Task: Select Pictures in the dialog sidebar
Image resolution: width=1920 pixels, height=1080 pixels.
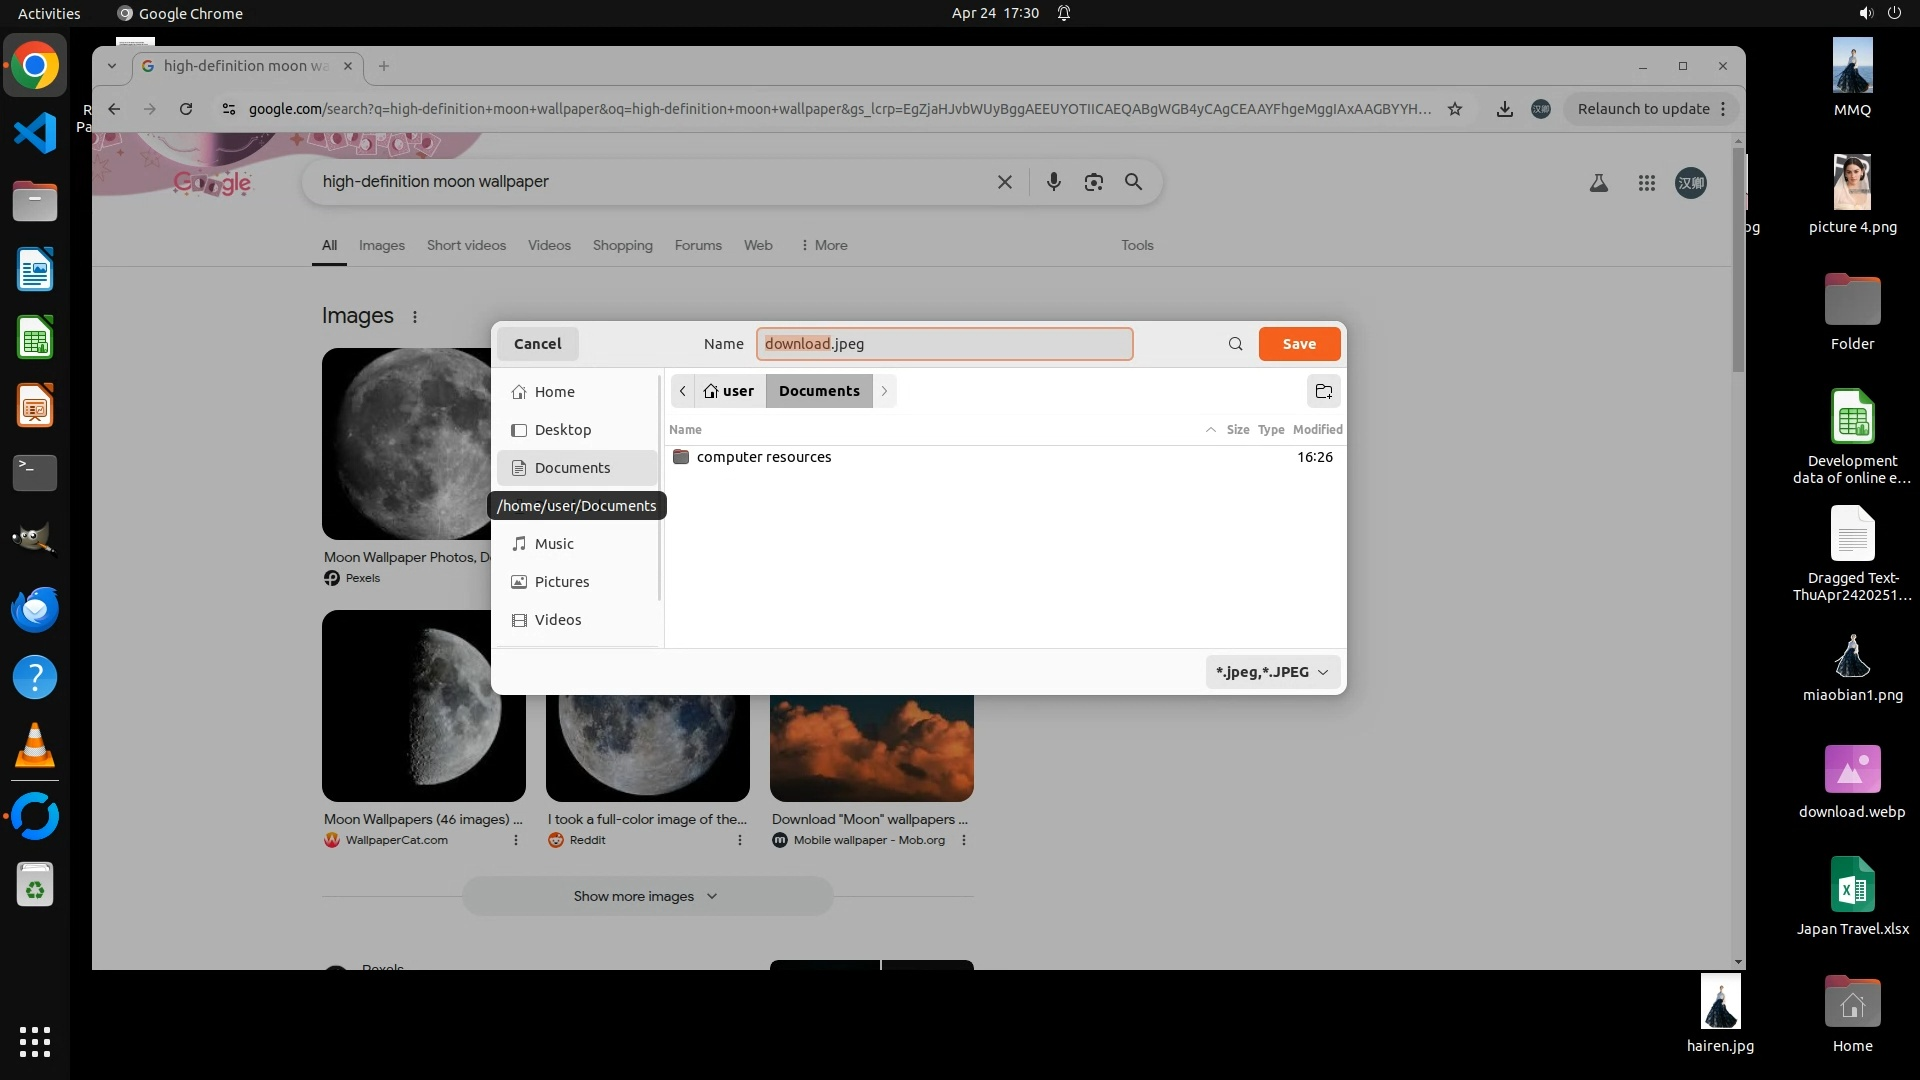Action: 561,582
